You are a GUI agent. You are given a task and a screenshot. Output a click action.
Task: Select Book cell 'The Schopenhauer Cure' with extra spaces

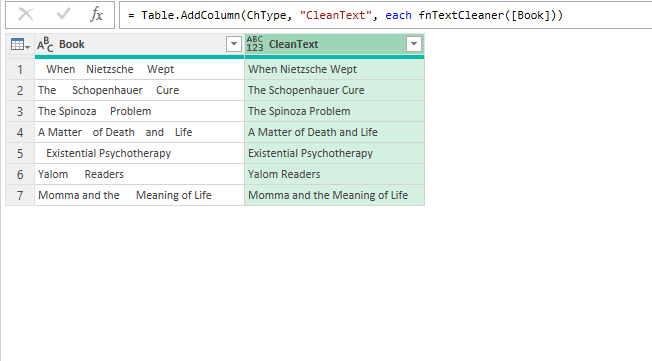click(x=139, y=90)
